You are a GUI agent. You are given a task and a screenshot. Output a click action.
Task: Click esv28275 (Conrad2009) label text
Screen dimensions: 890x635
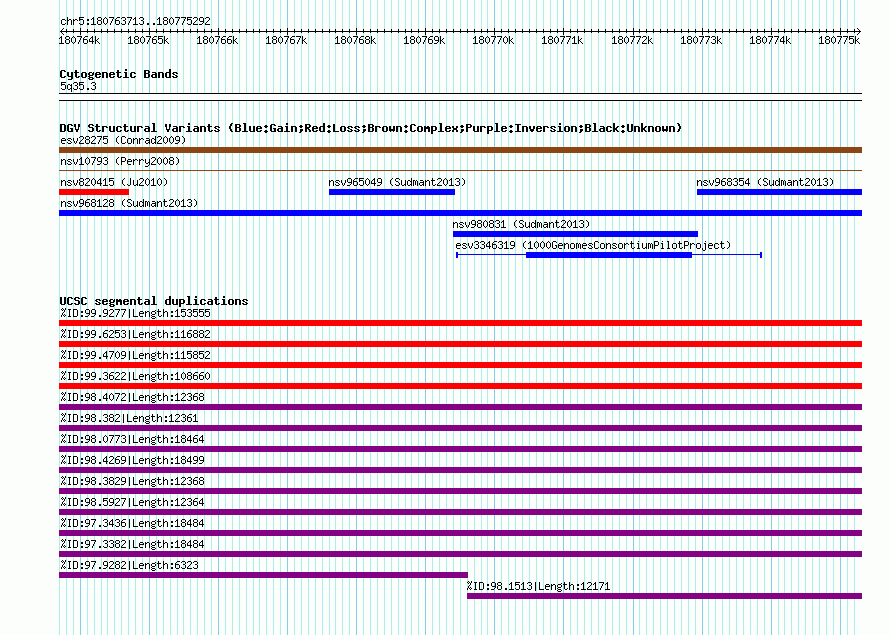123,140
